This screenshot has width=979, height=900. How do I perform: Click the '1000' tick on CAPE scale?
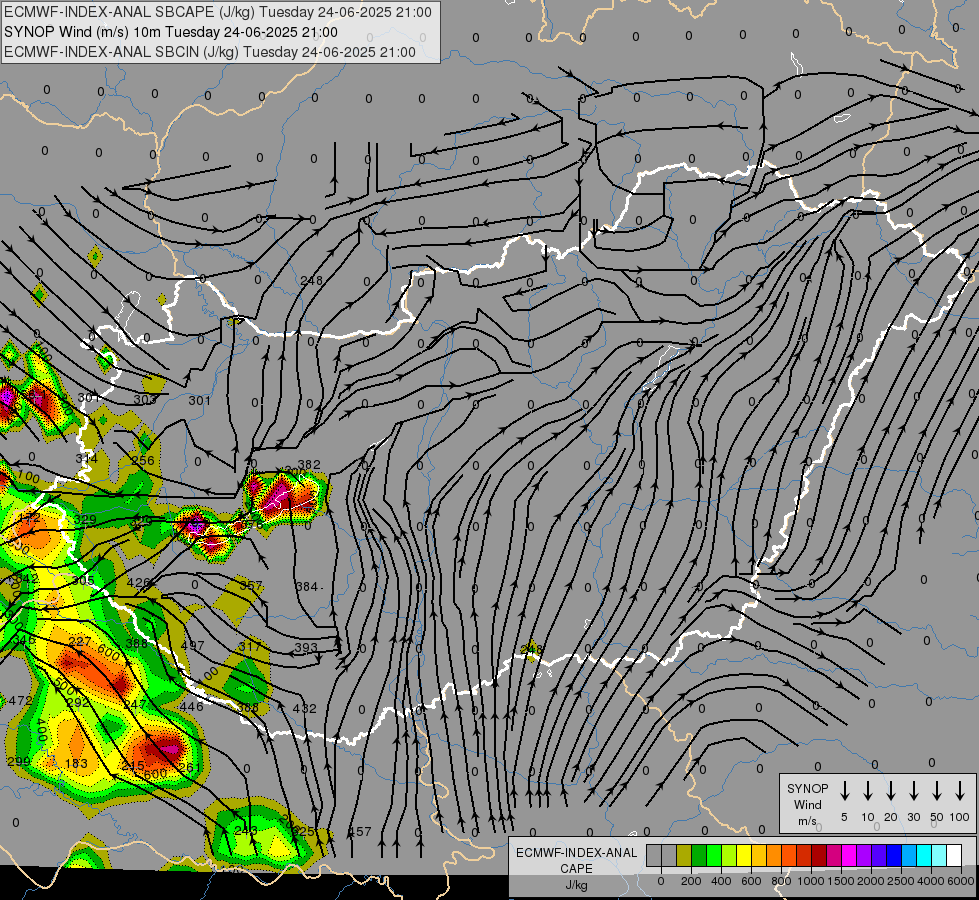[811, 881]
